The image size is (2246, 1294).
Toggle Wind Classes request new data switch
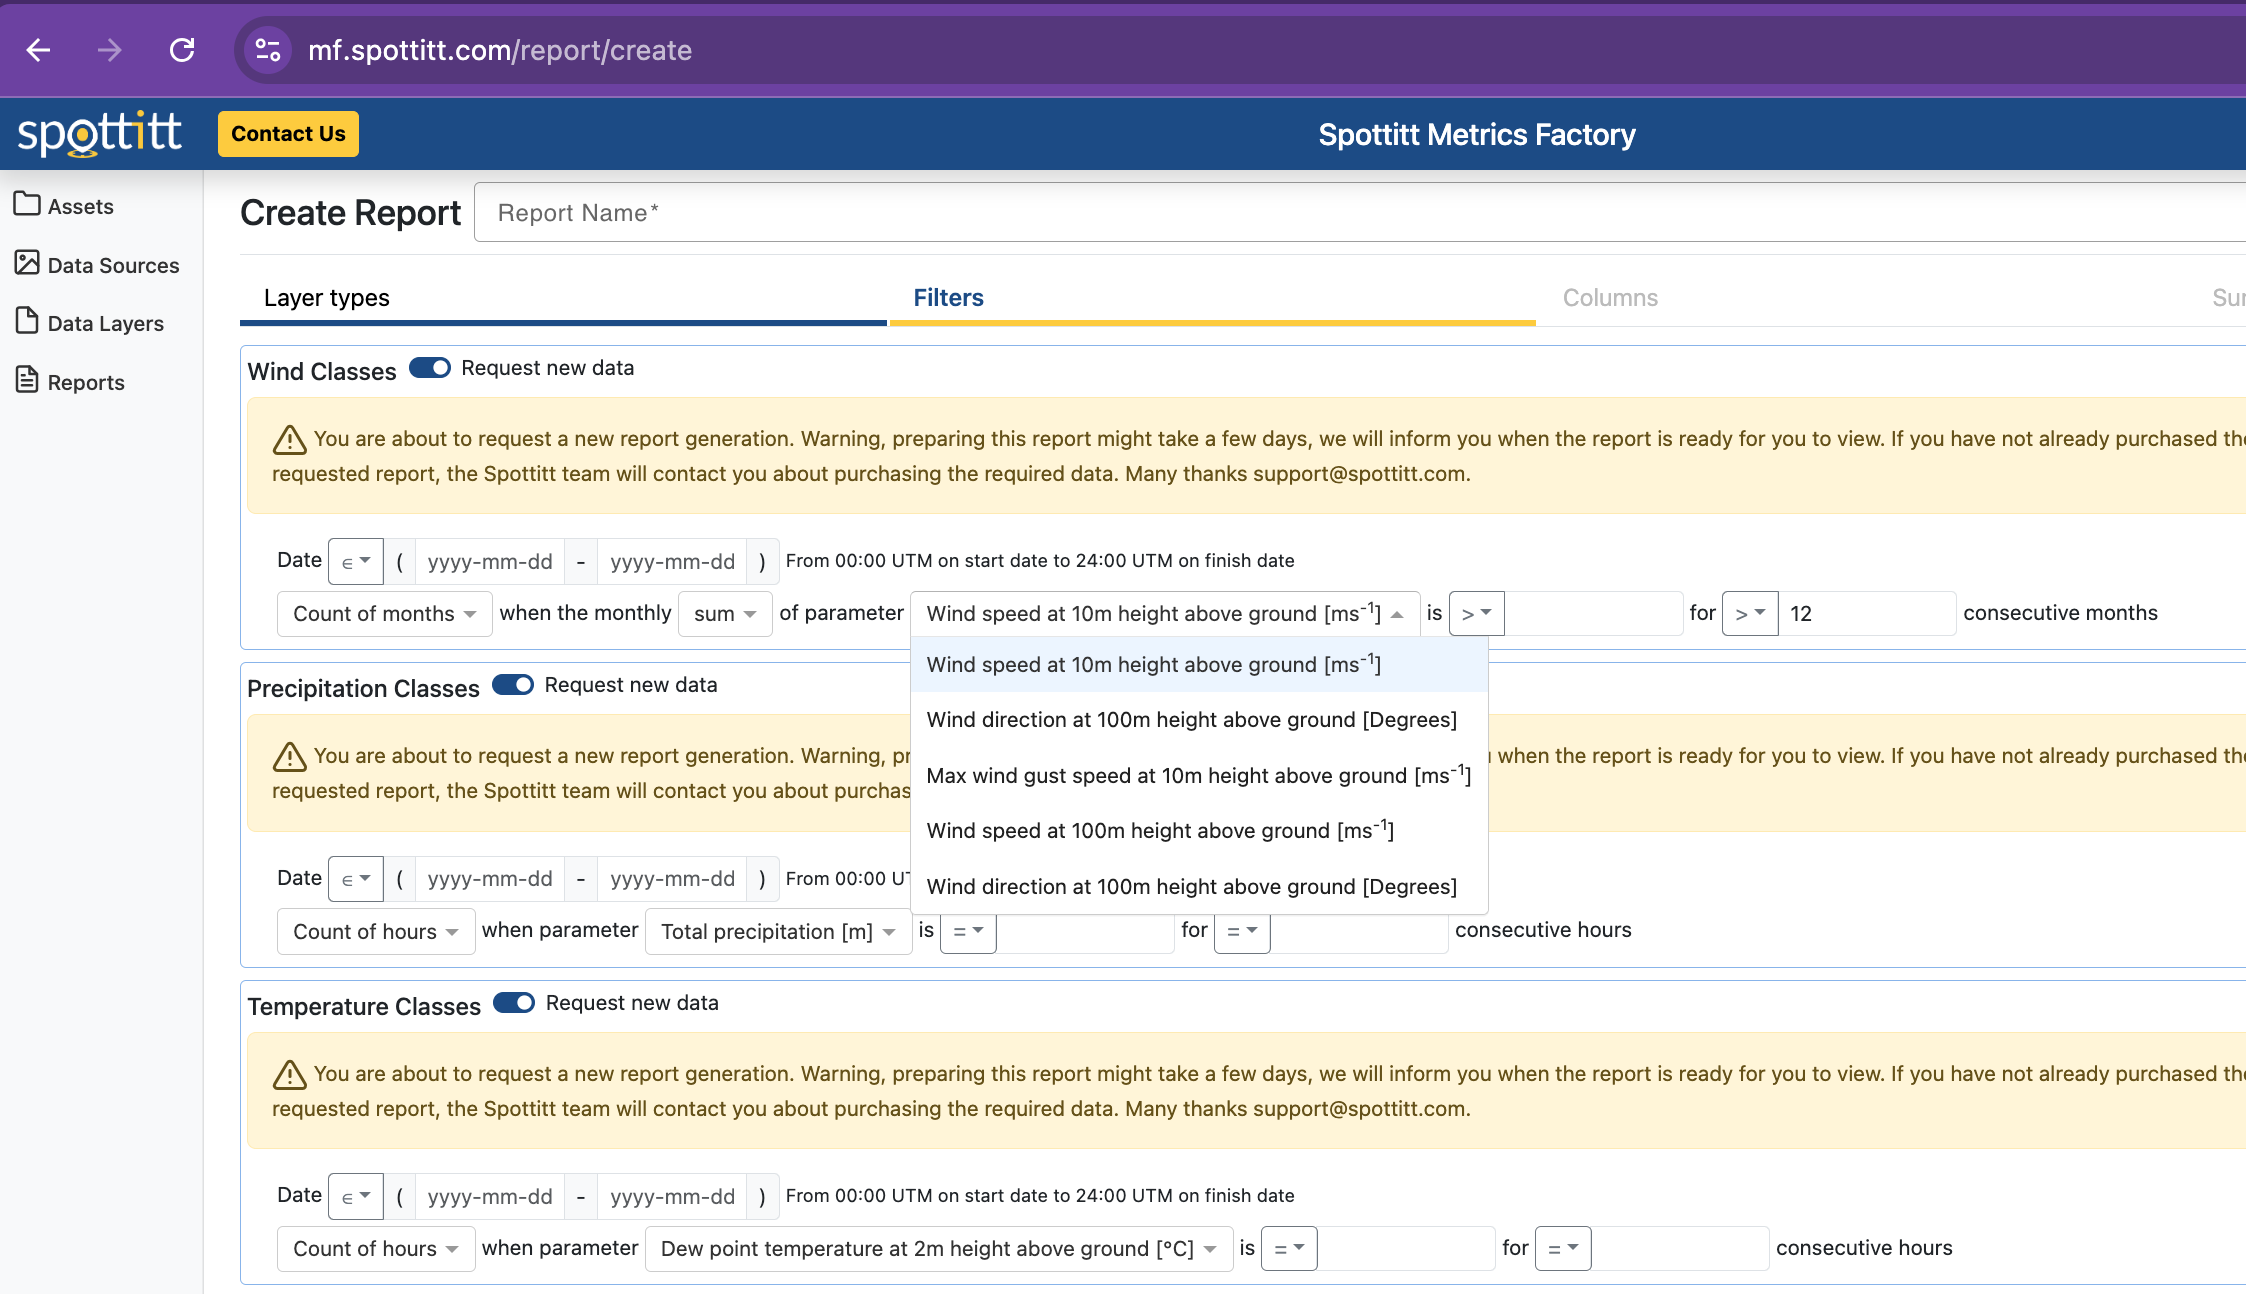(x=430, y=368)
